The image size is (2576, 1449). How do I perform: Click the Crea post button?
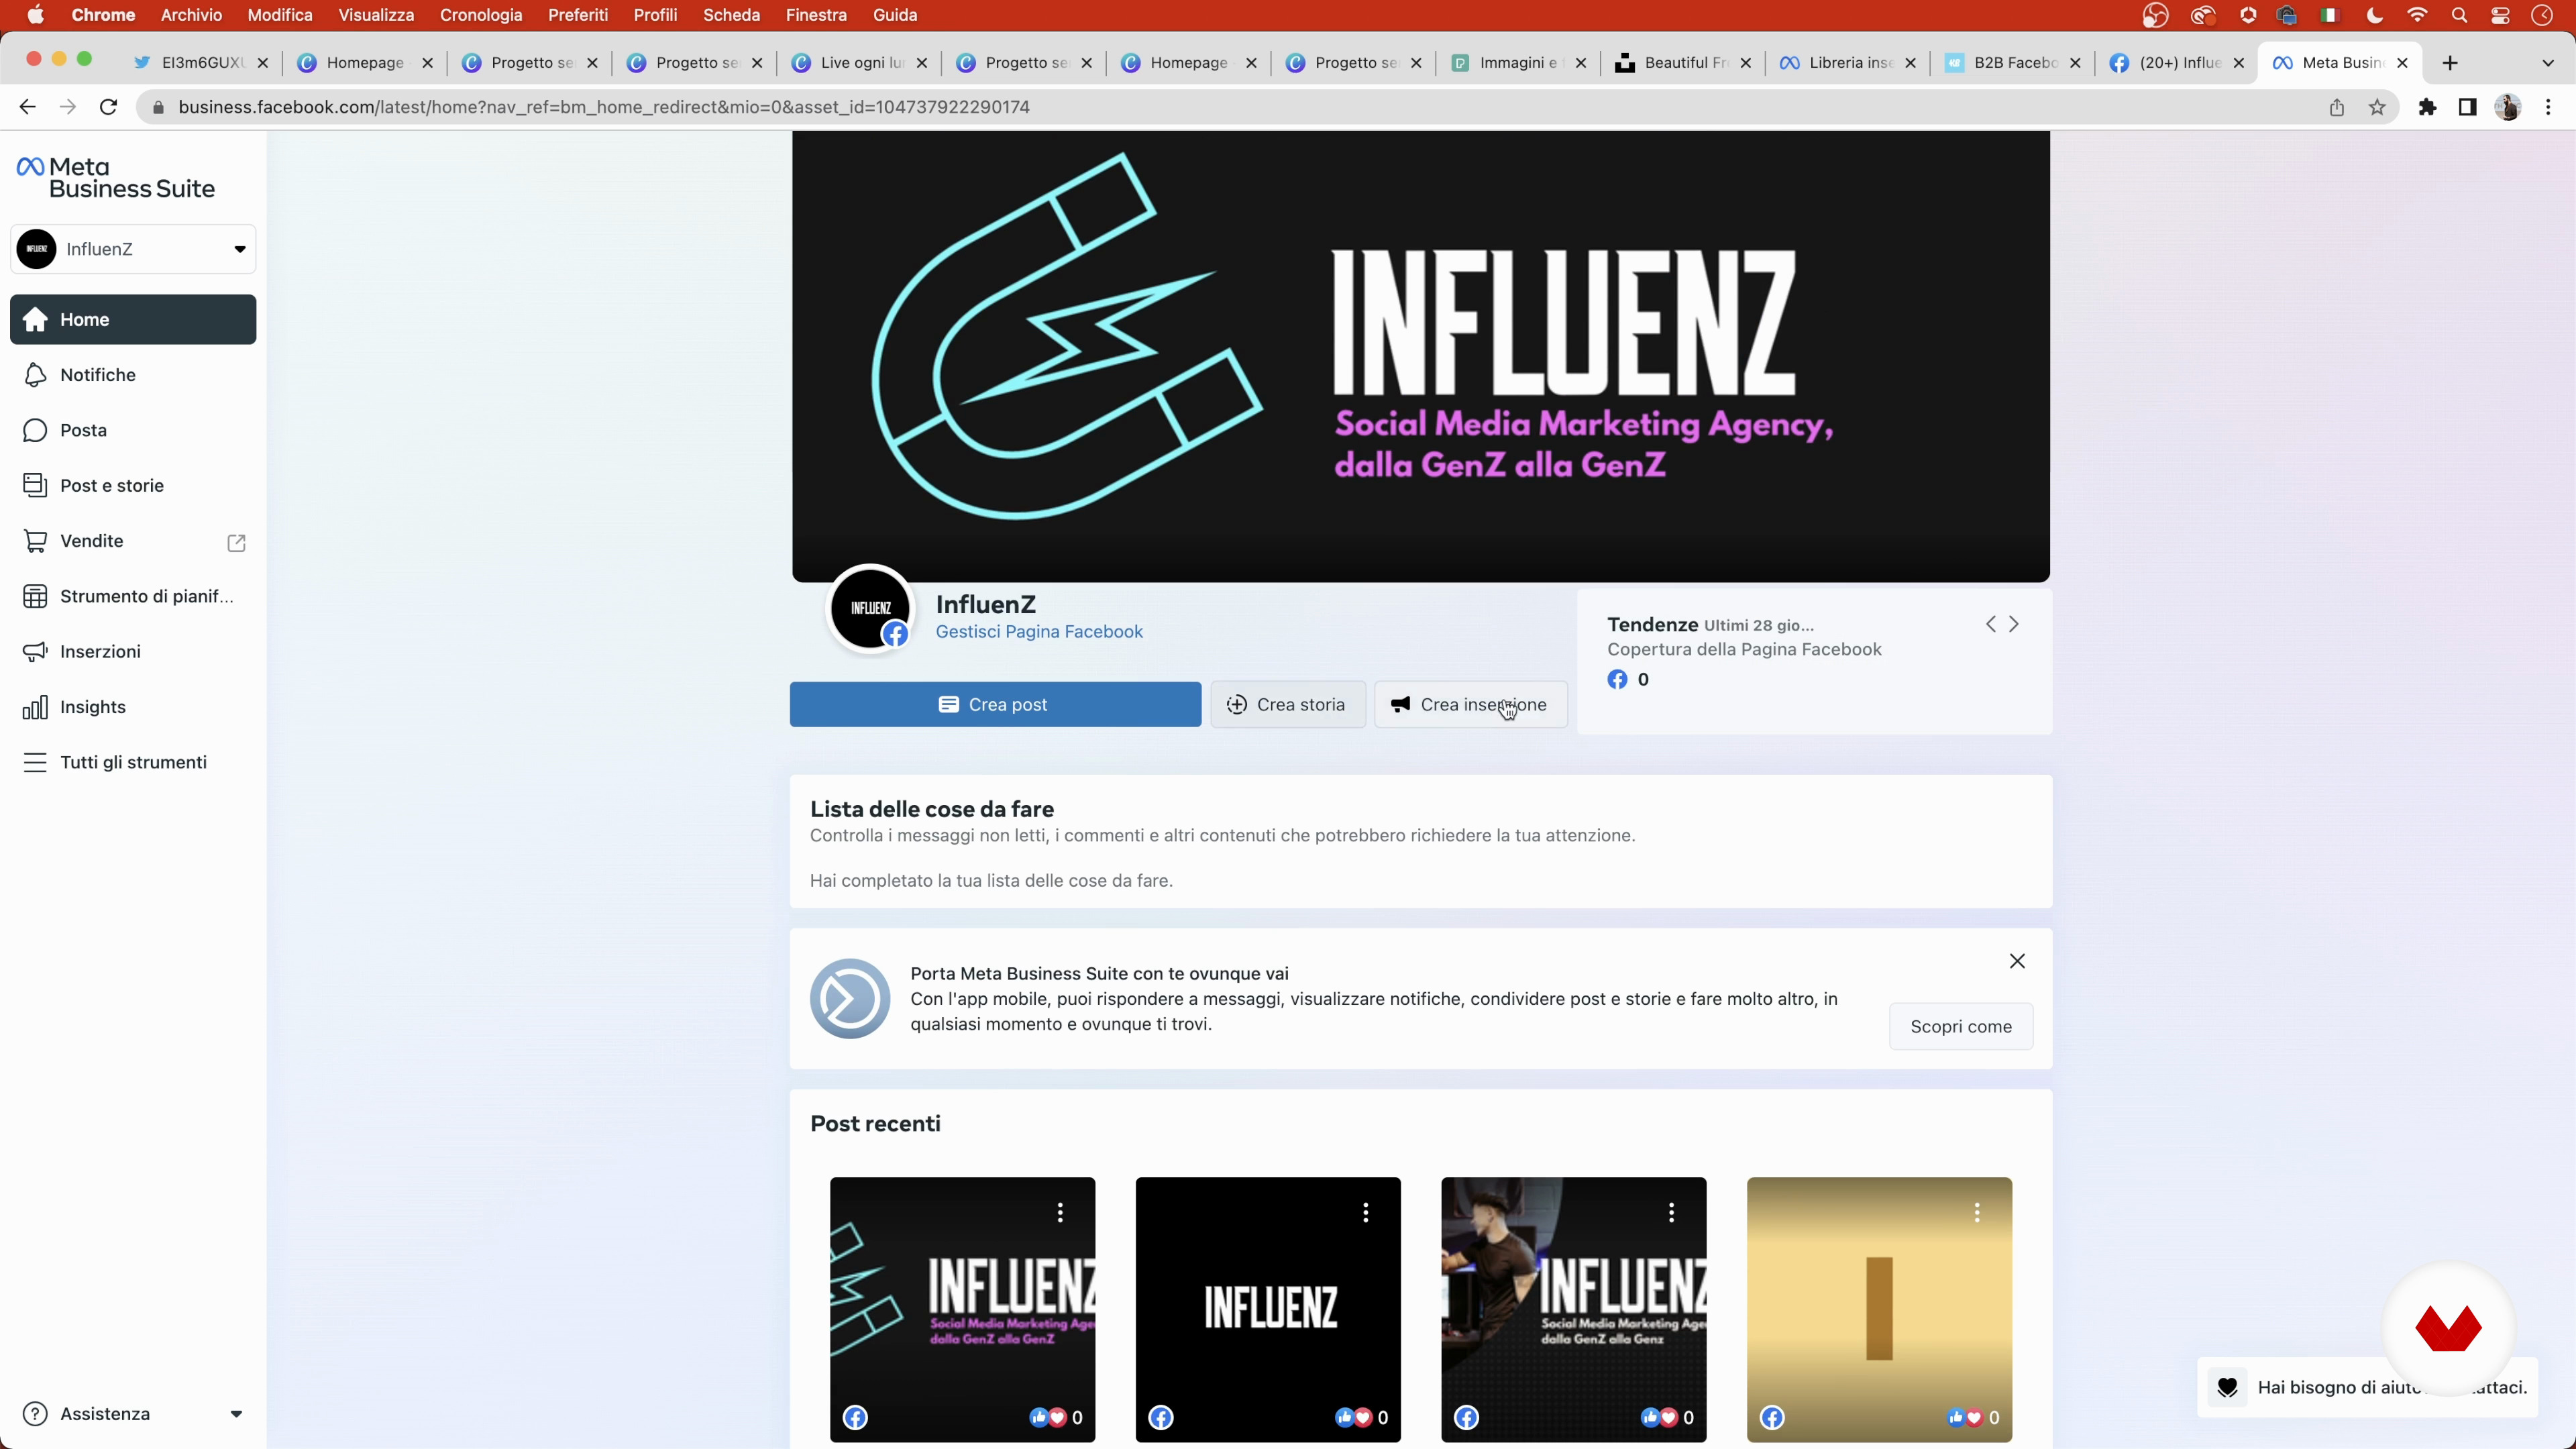click(x=995, y=705)
